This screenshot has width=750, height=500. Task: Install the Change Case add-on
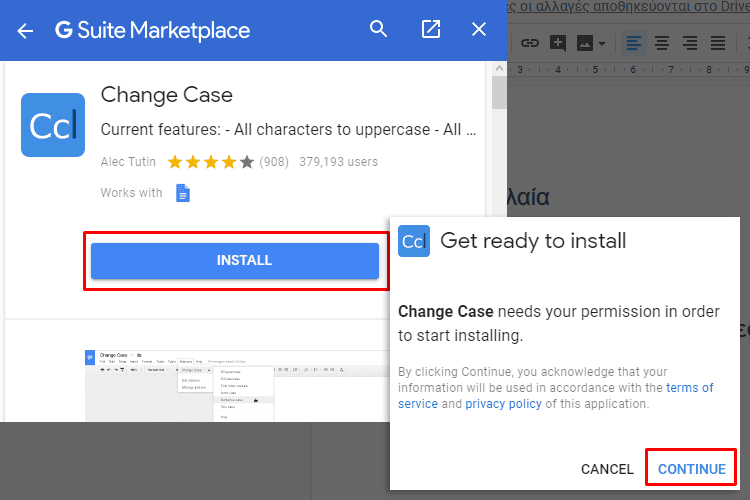tap(235, 261)
